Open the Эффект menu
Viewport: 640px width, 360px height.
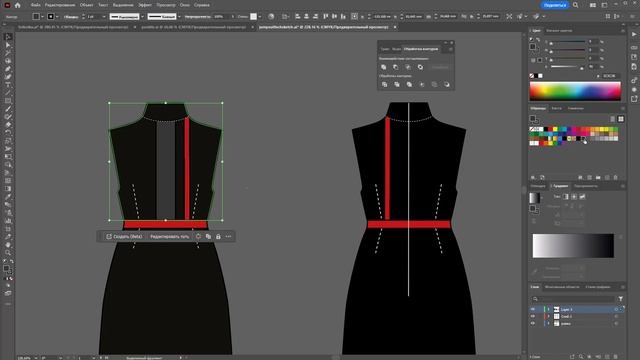point(145,5)
